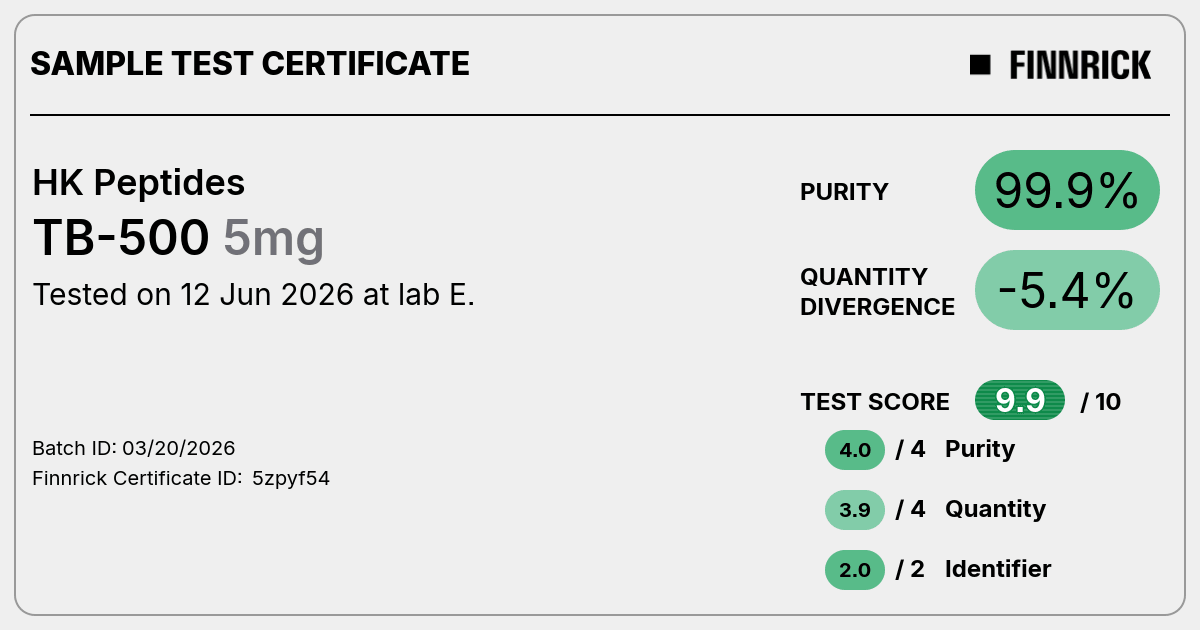Click the tested on 12 Jun 2026 line

254,295
